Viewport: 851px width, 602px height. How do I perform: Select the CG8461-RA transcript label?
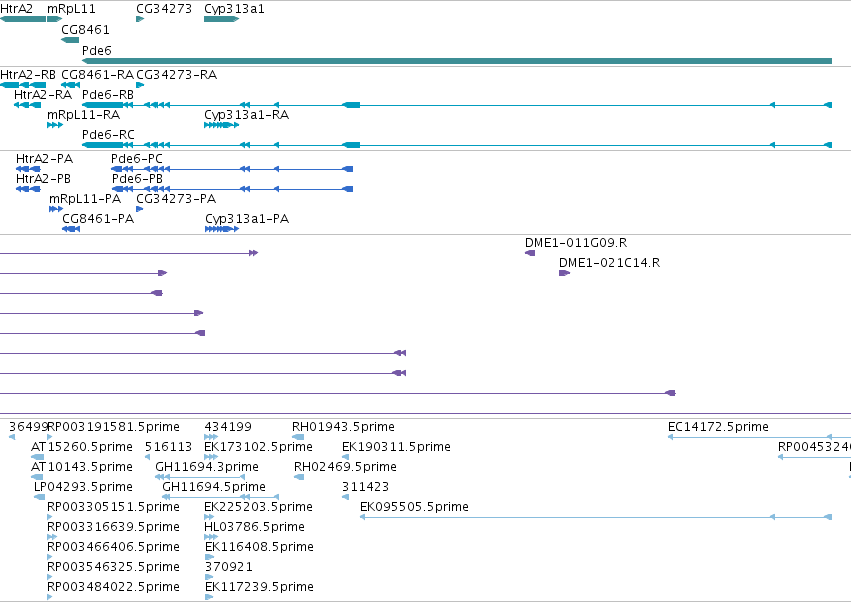tap(98, 74)
